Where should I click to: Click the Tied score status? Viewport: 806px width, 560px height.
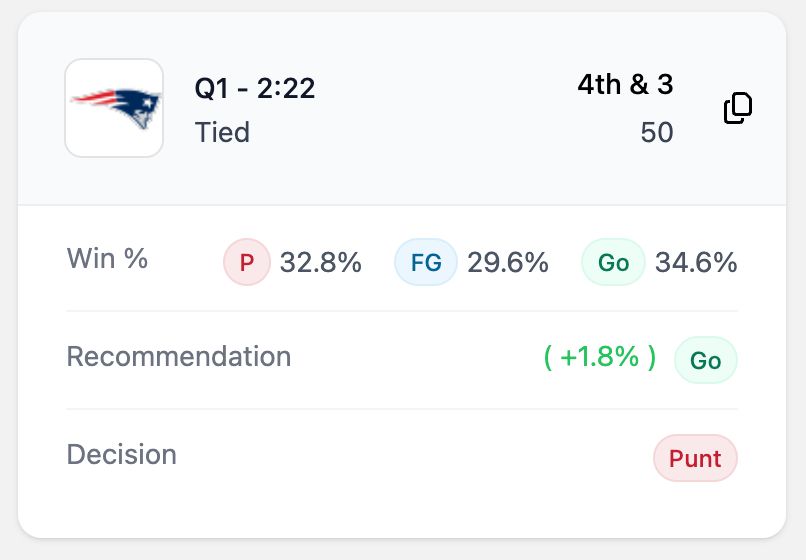click(222, 132)
